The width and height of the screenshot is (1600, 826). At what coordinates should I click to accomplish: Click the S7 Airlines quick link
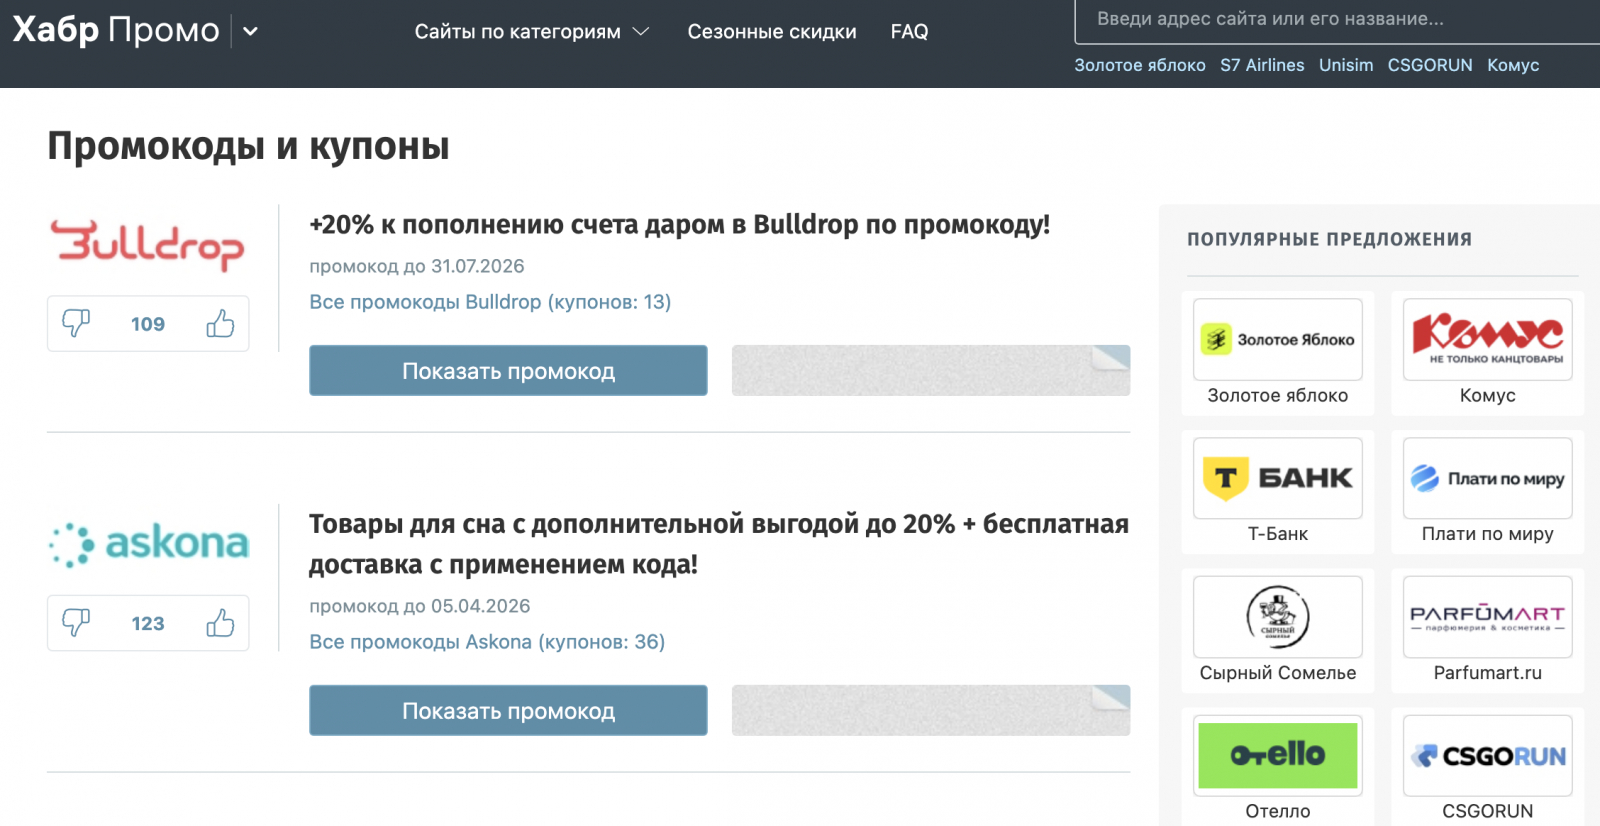[1262, 65]
